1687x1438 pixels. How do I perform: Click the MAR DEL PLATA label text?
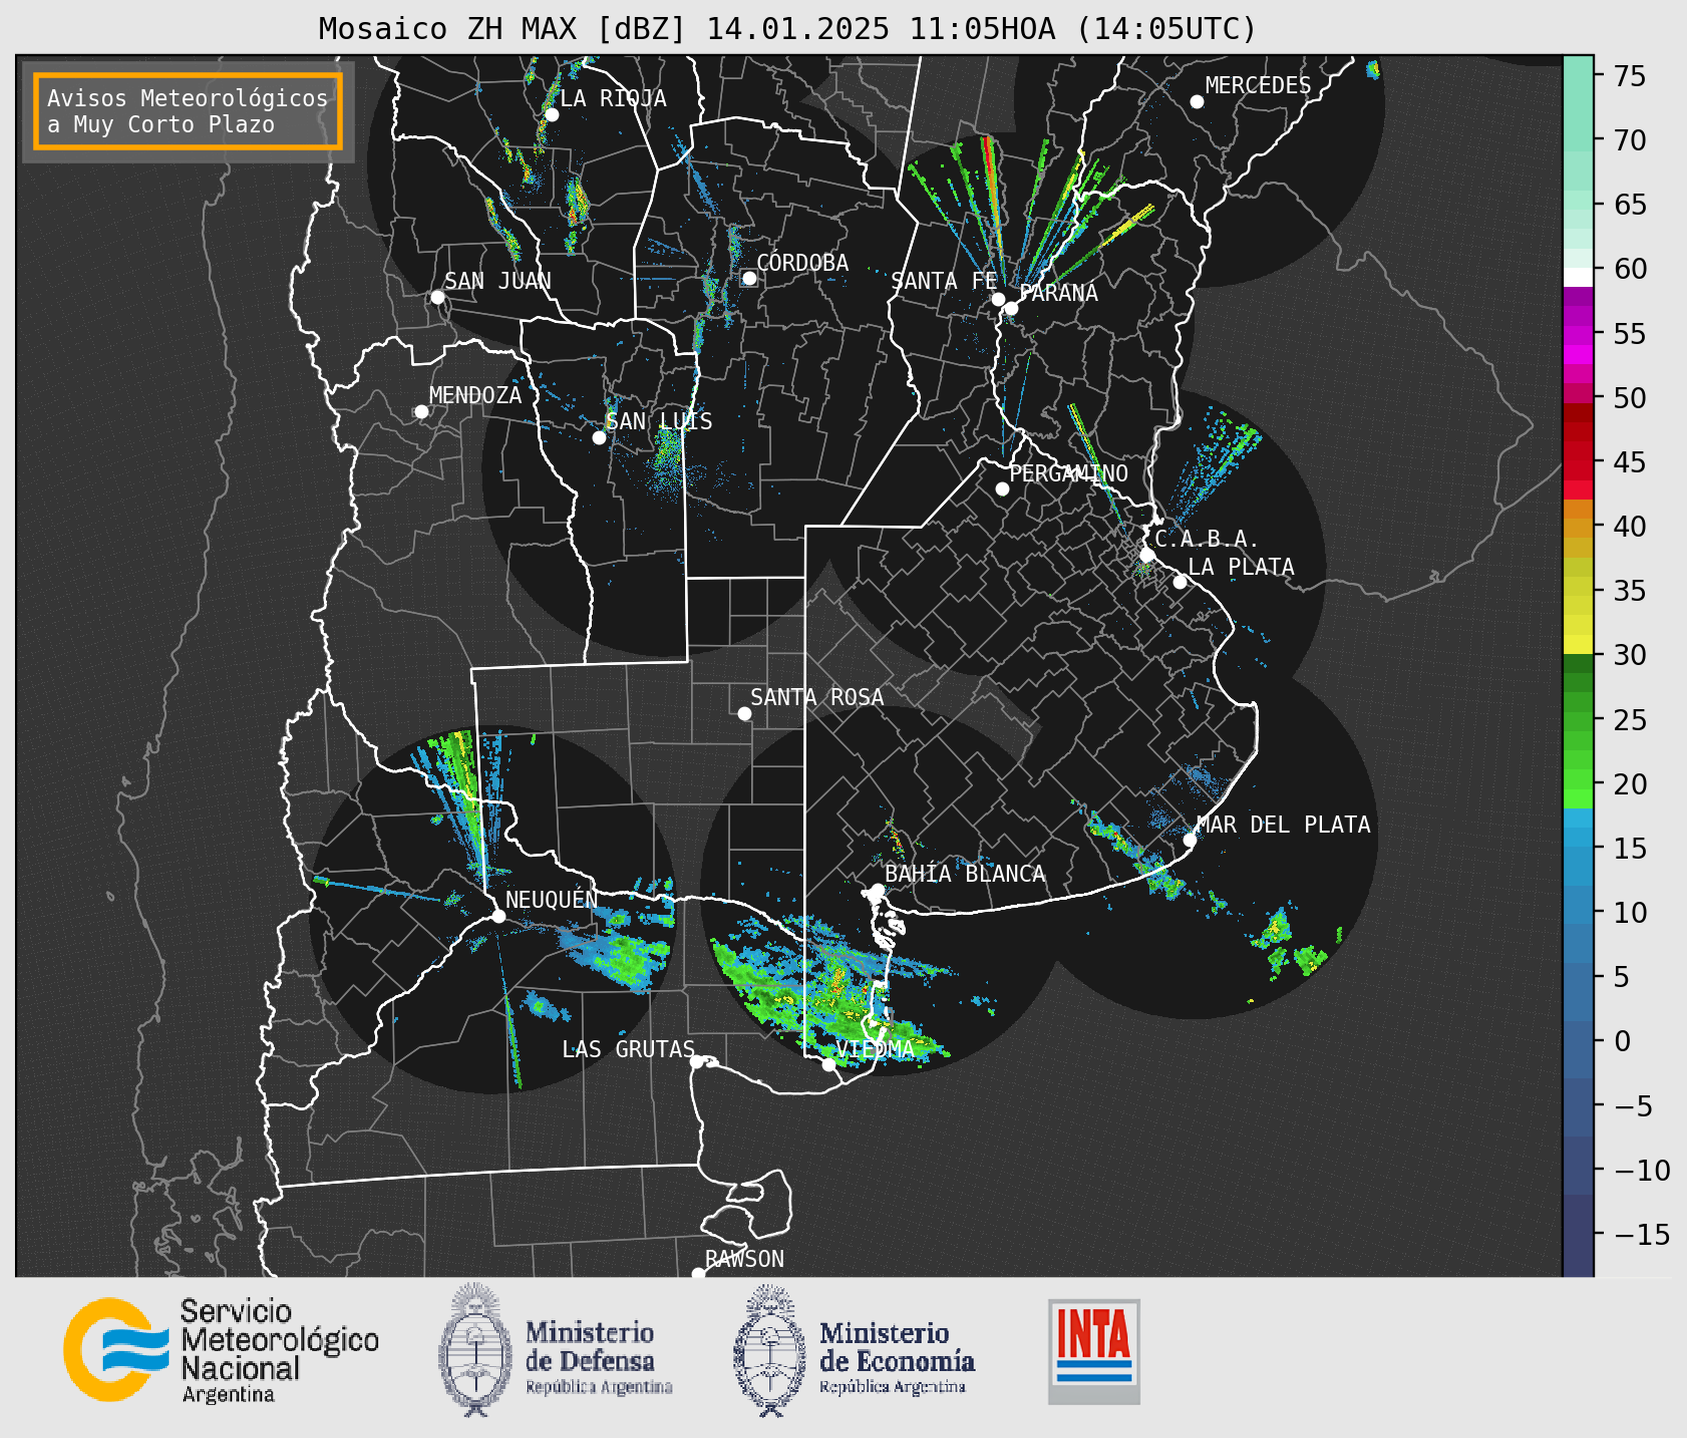(1283, 825)
